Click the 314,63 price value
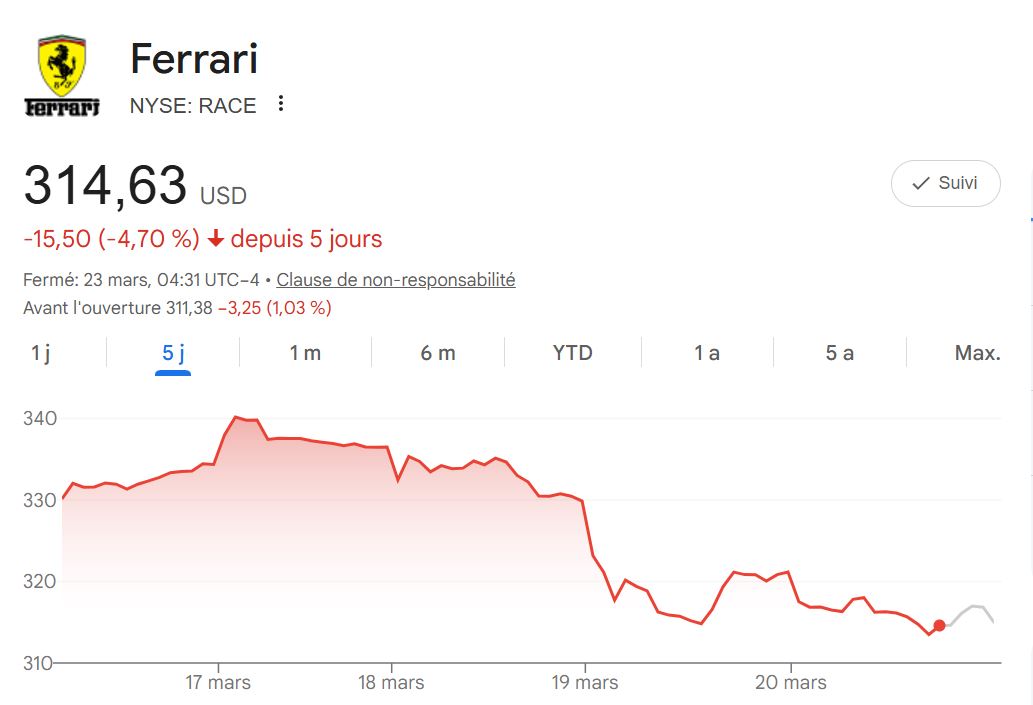This screenshot has width=1033, height=705. click(x=105, y=186)
